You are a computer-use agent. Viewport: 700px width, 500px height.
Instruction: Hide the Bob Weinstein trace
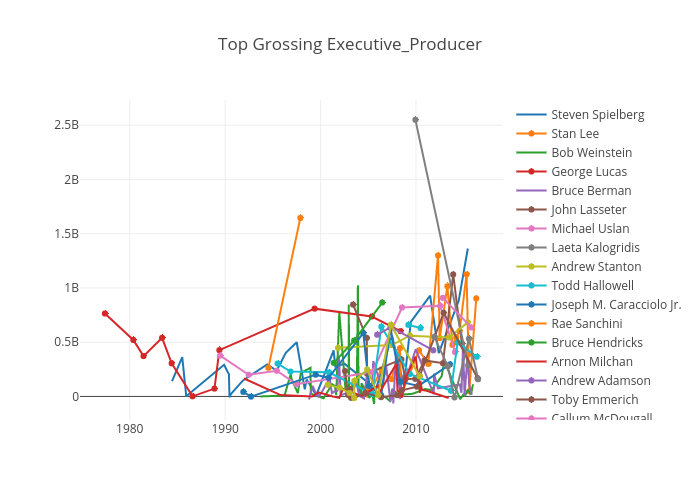(574, 153)
